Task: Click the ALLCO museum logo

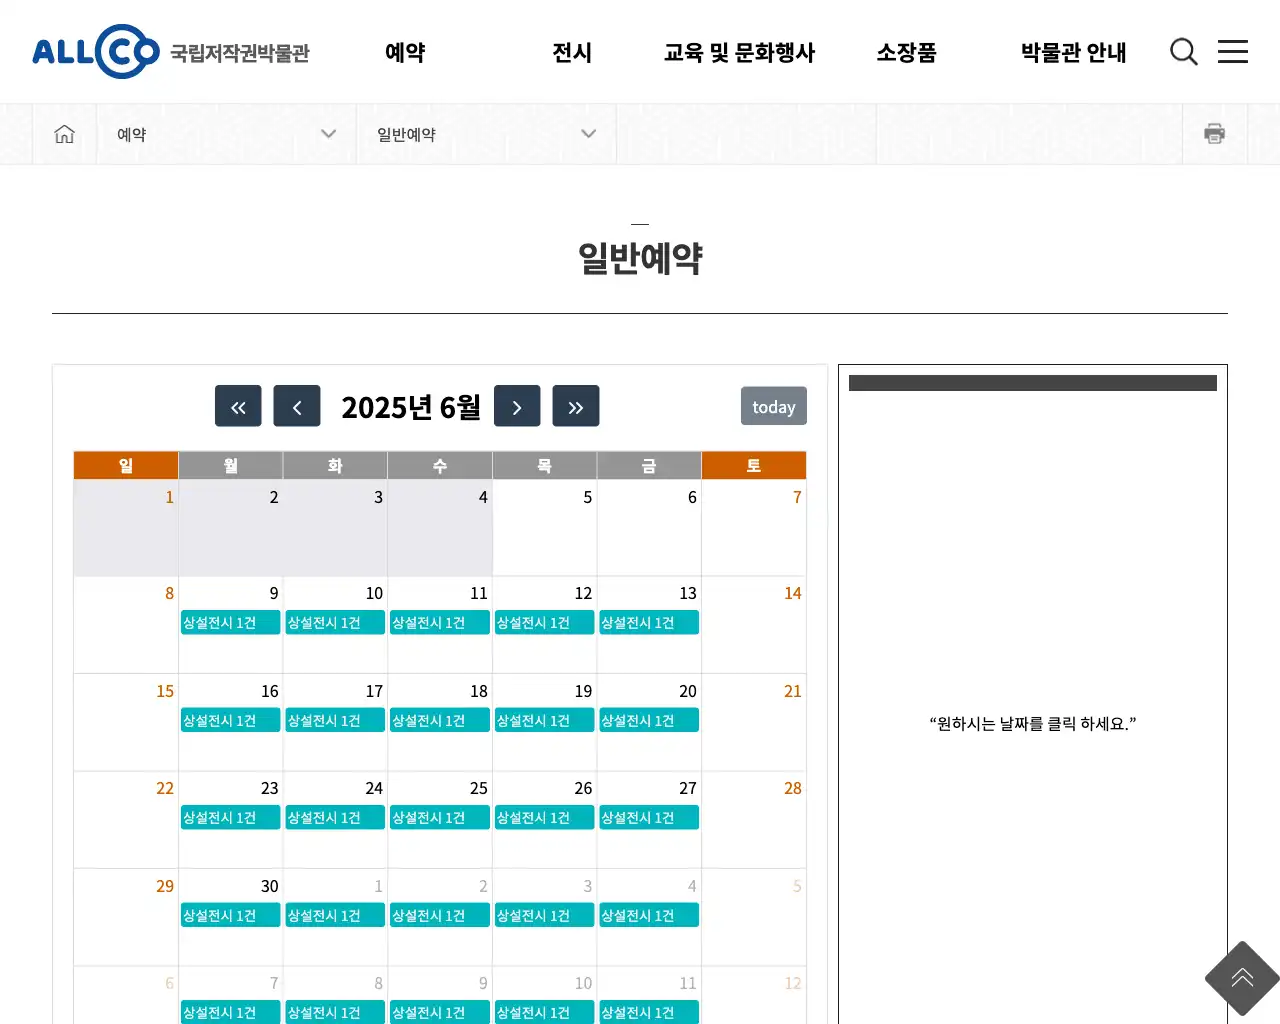Action: 171,52
